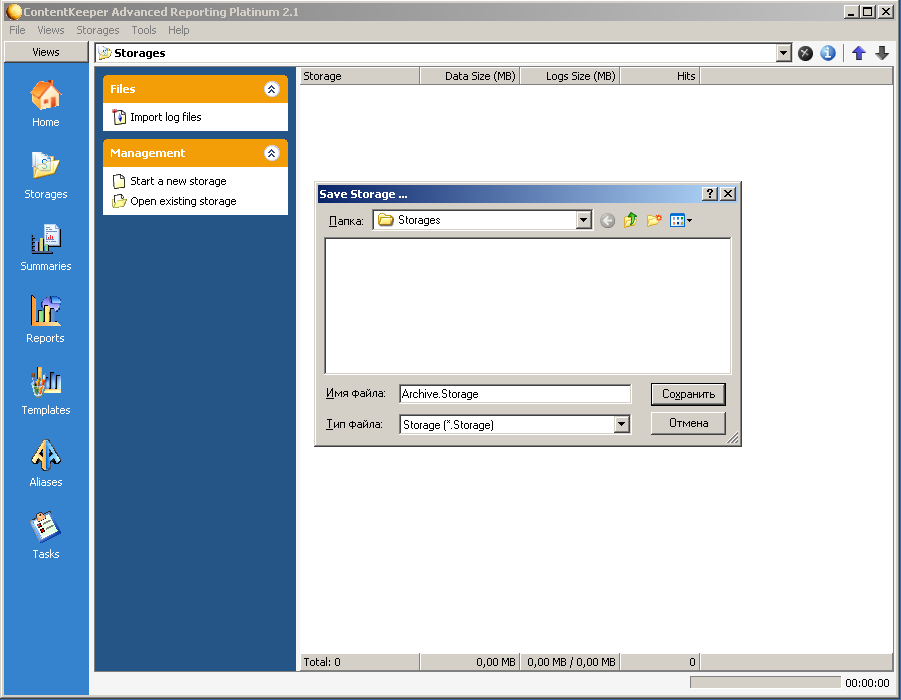Viewport: 901px width, 700px height.
Task: Click the 0,00 MB / 0,00 MB cell
Action: coord(571,662)
